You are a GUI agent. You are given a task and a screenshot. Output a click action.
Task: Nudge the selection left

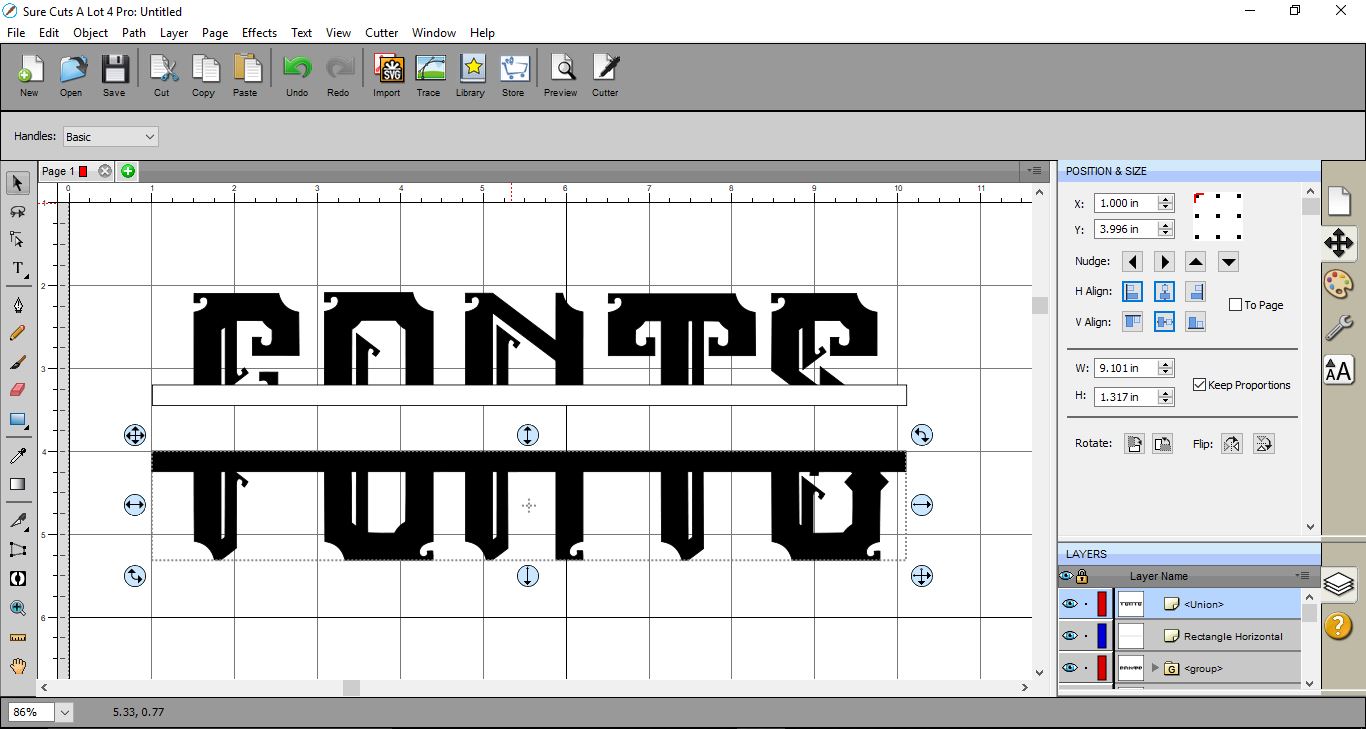coord(1132,262)
